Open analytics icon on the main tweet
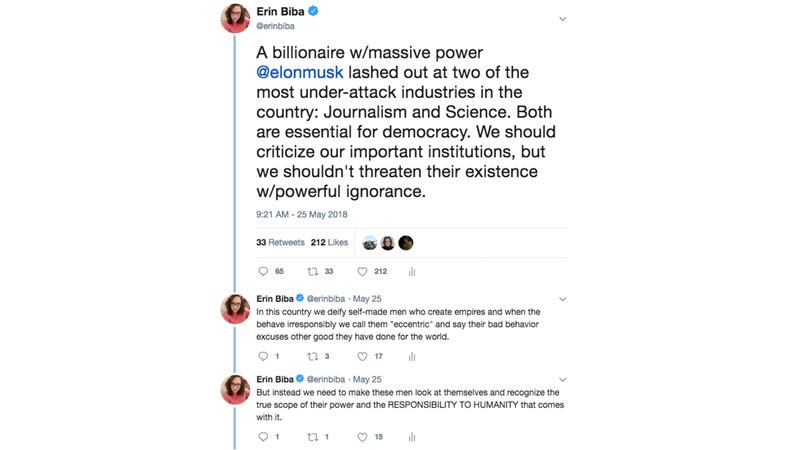The image size is (800, 450). tap(411, 271)
